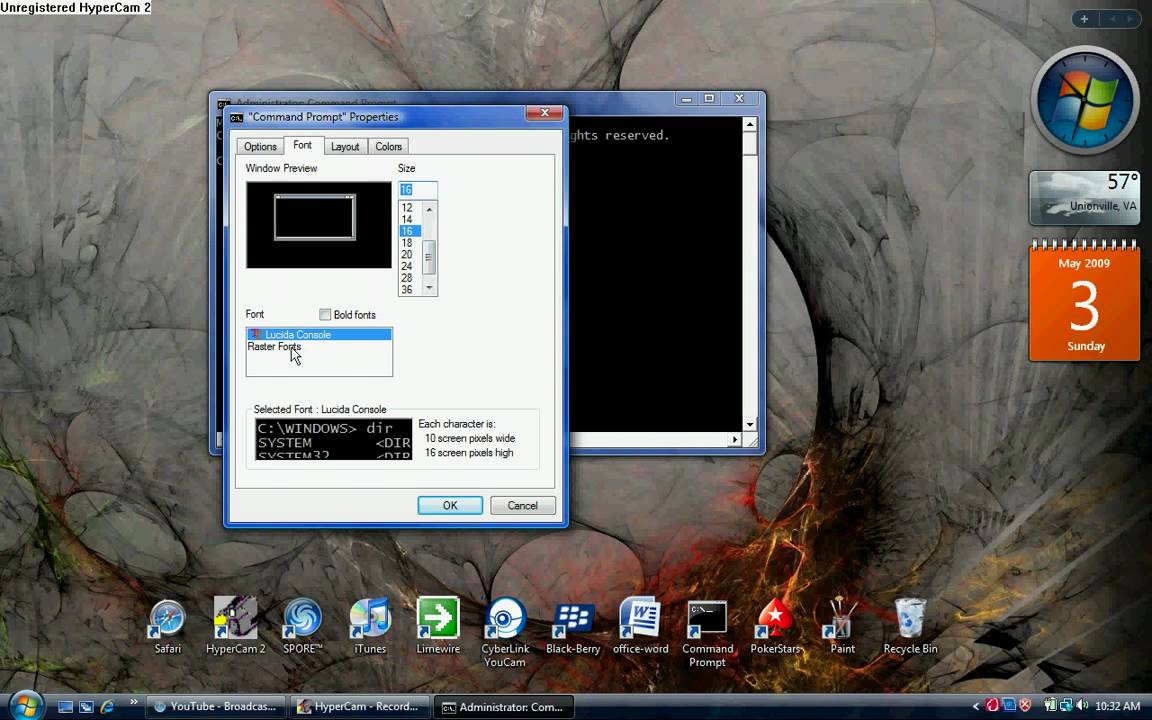
Task: Click the Administrator: Command Prompt taskbar button
Action: coord(503,707)
